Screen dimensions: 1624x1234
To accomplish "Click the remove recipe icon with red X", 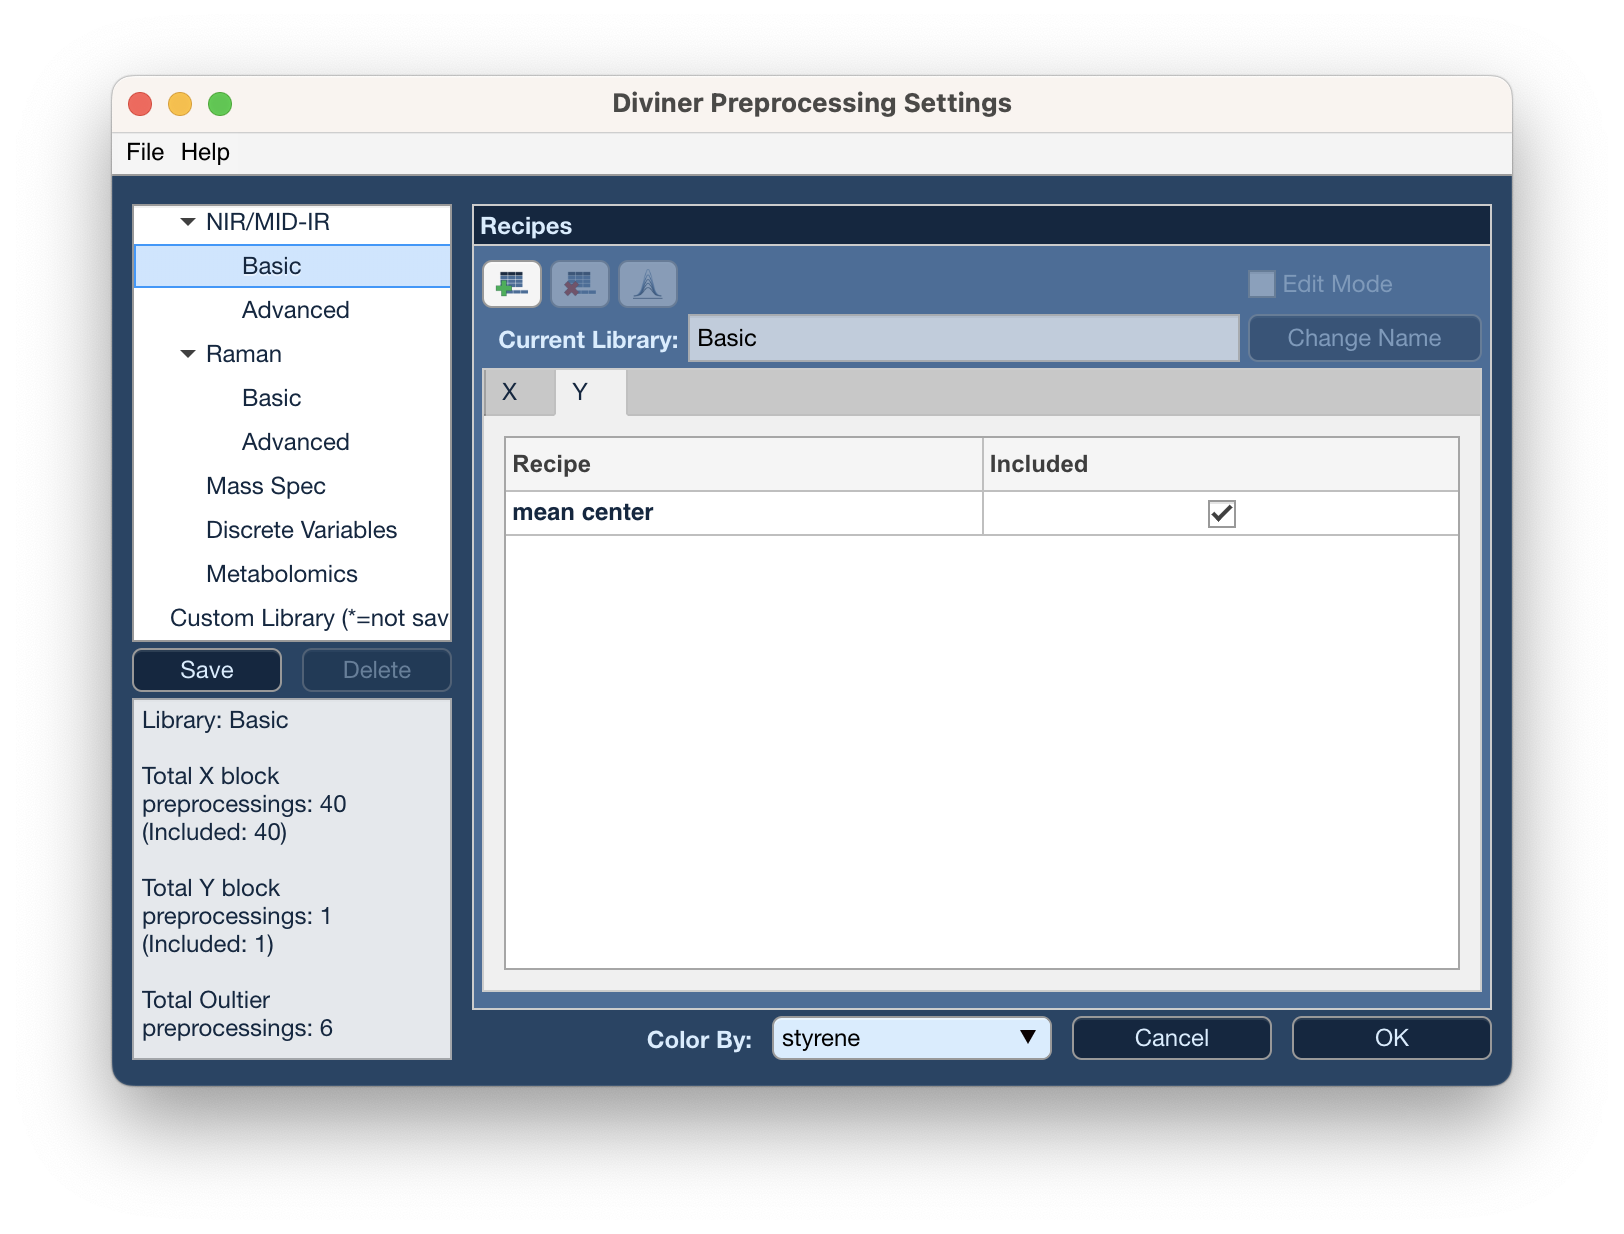I will click(x=580, y=284).
